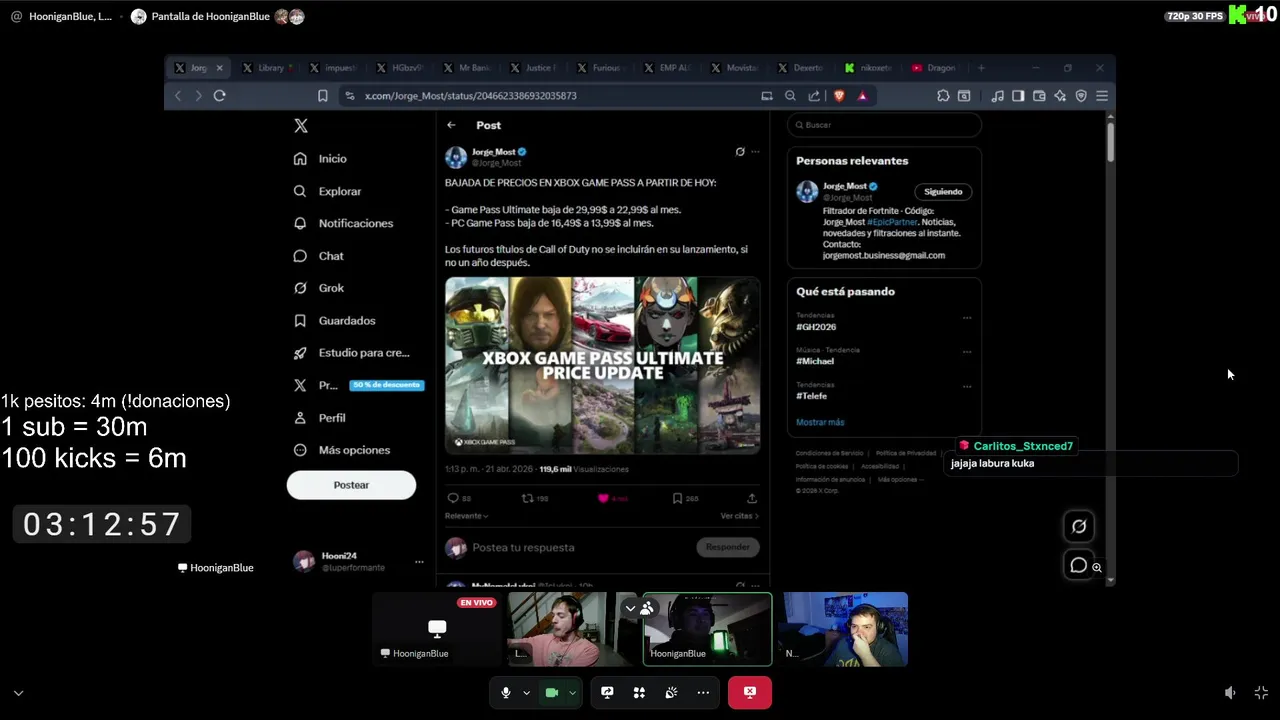The image size is (1280, 720).
Task: Adjust the stream volume speaker icon
Action: [x=1230, y=692]
